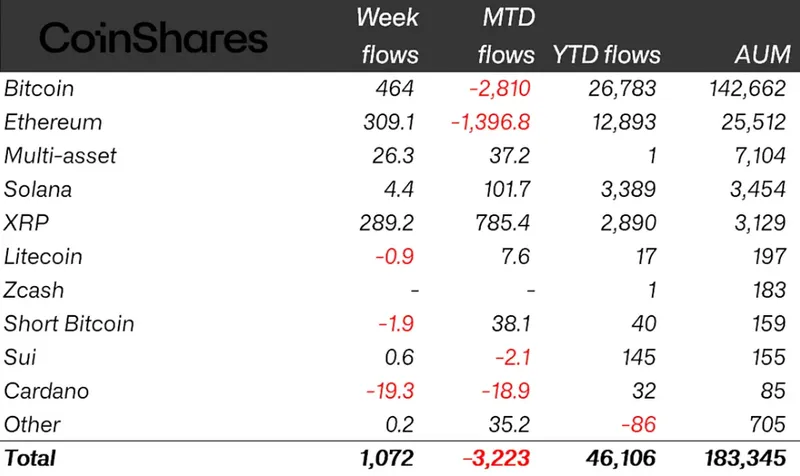Select the Sui row label

coord(20,357)
